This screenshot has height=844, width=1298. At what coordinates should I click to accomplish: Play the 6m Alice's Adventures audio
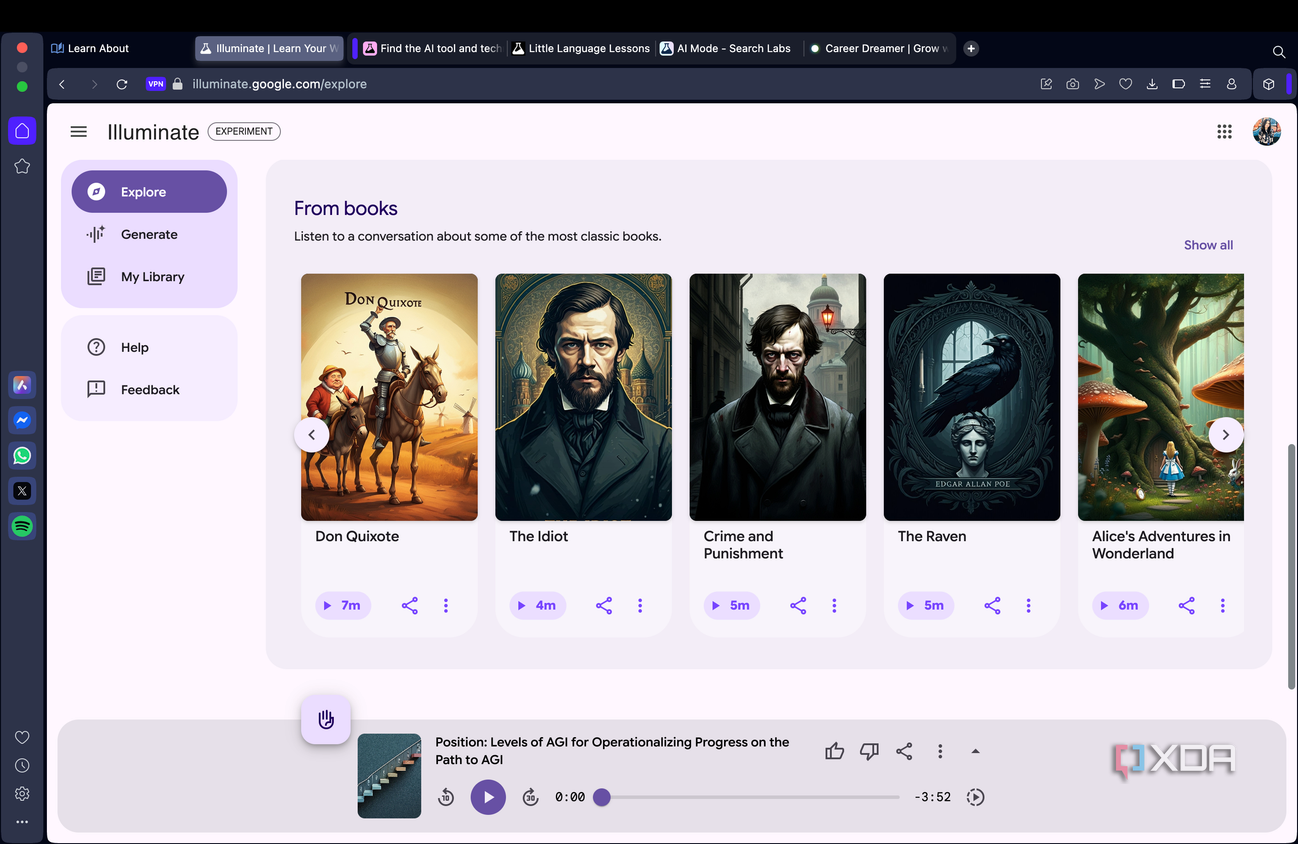[1119, 605]
